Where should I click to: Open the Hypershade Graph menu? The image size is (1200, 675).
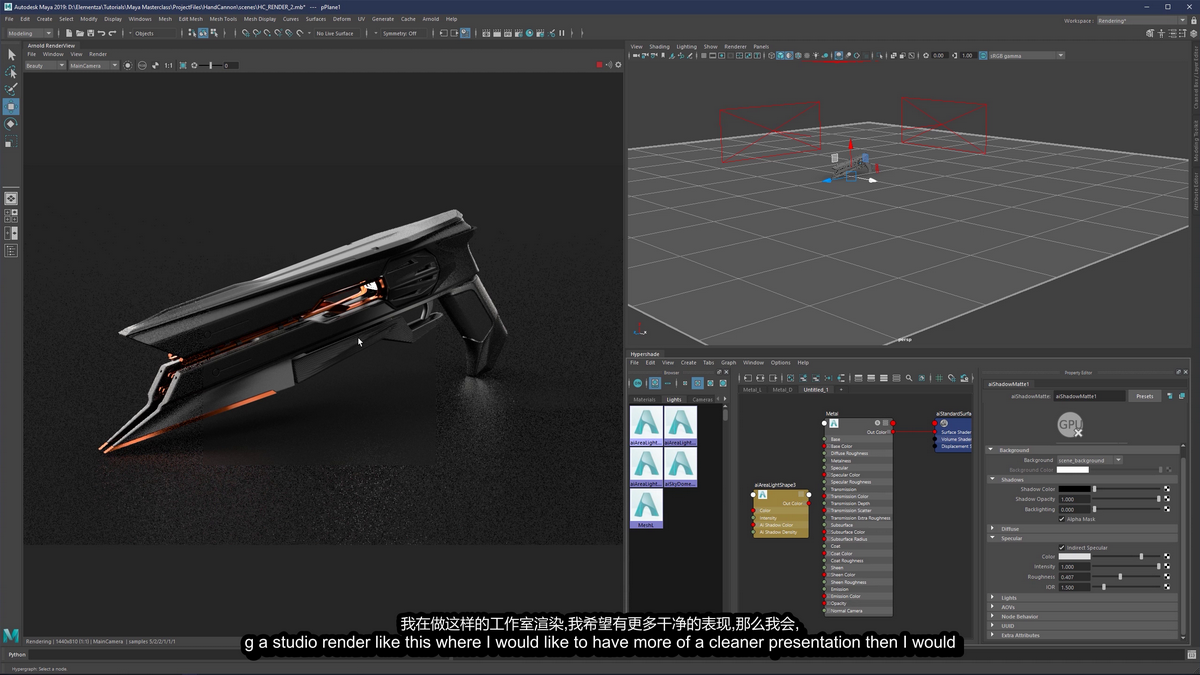728,363
